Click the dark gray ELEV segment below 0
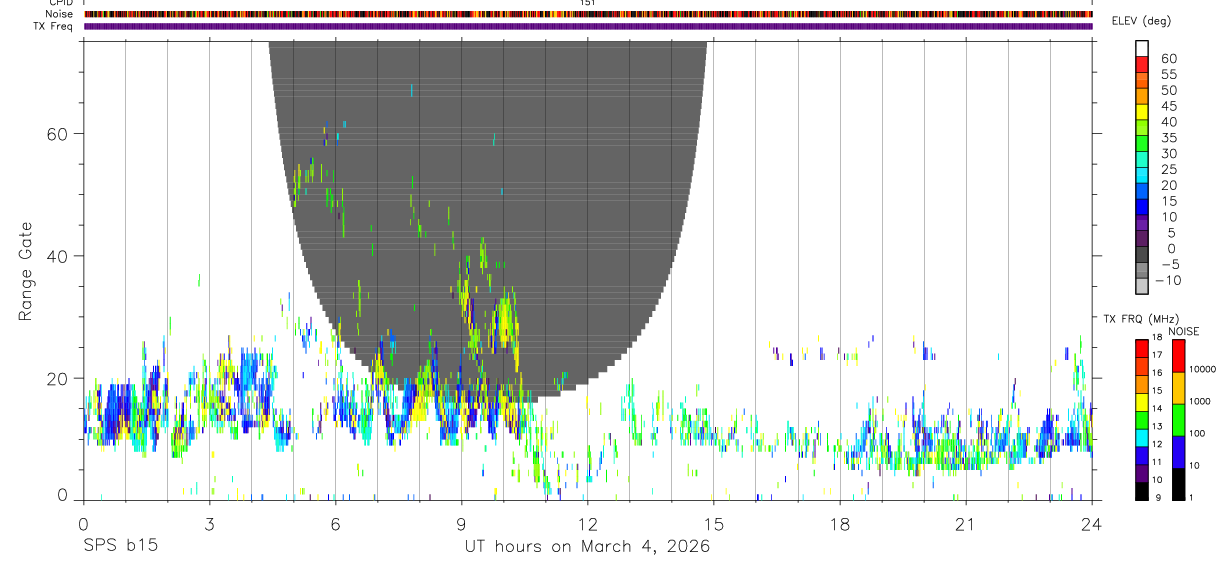The height and width of the screenshot is (567, 1228). pos(1142,254)
